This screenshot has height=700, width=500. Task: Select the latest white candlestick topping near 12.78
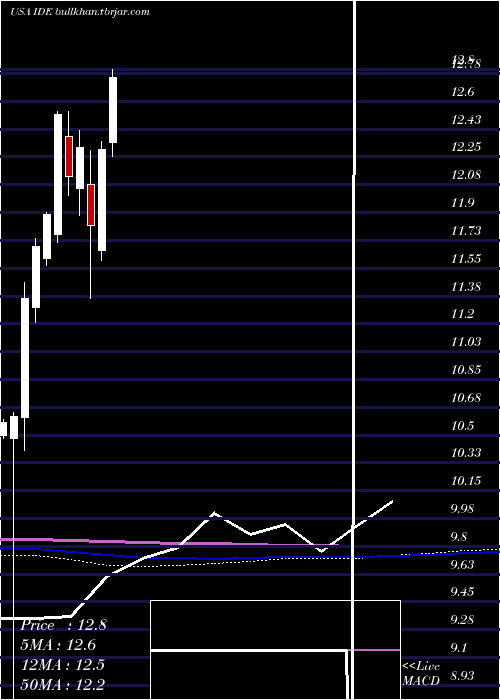coord(113,110)
